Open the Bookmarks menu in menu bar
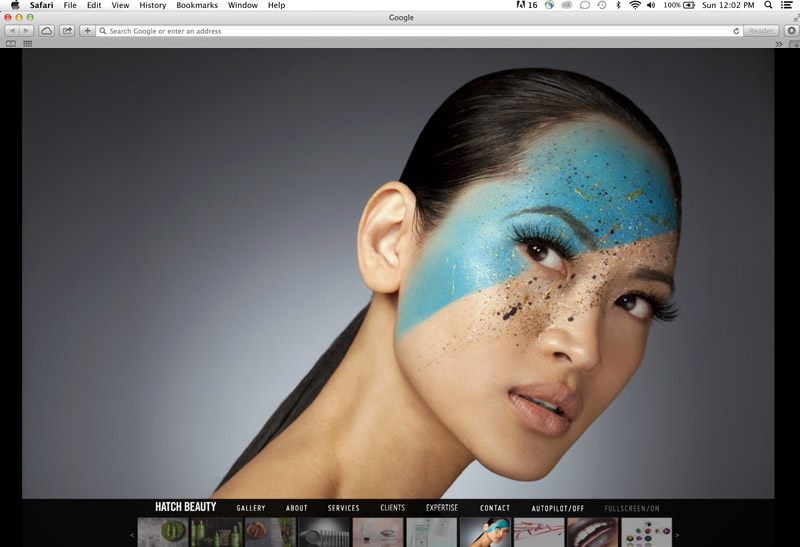The height and width of the screenshot is (547, 800). pyautogui.click(x=196, y=5)
